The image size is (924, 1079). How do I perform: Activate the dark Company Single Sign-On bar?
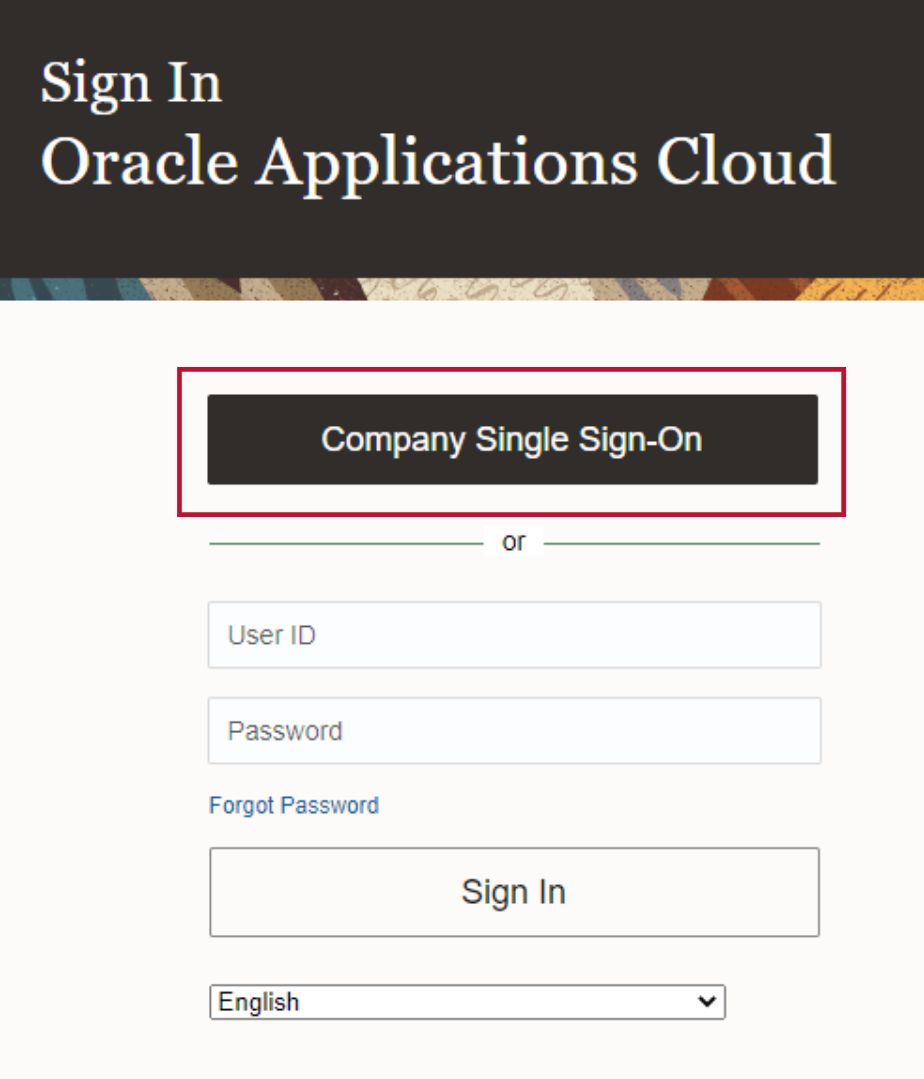tap(511, 439)
